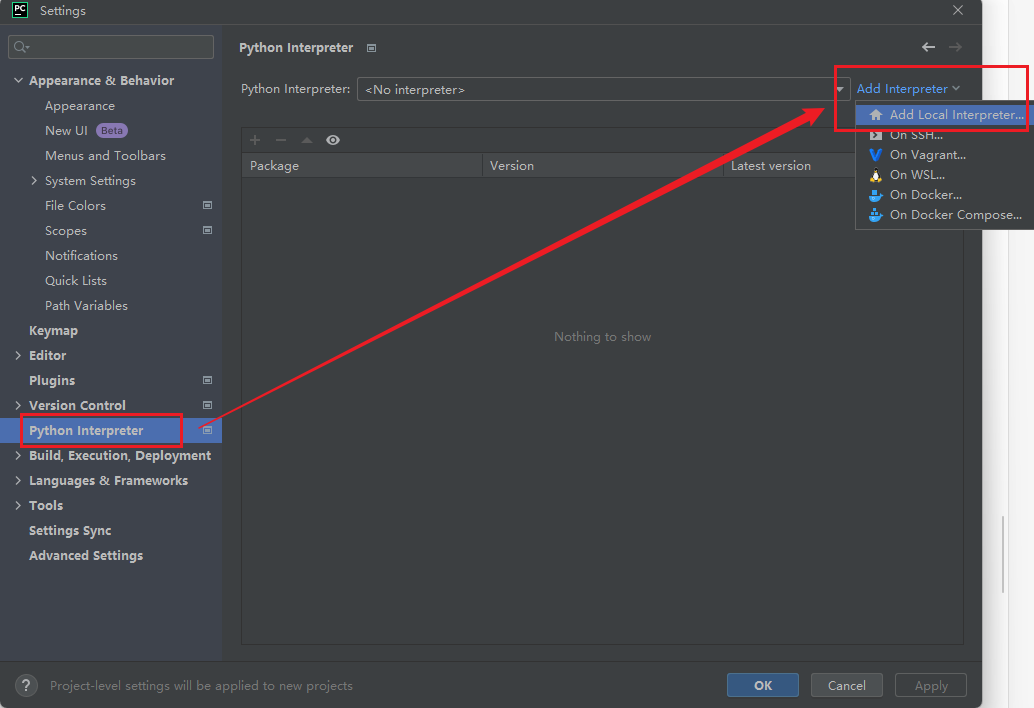
Task: Expand the Tools section
Action: [18, 506]
